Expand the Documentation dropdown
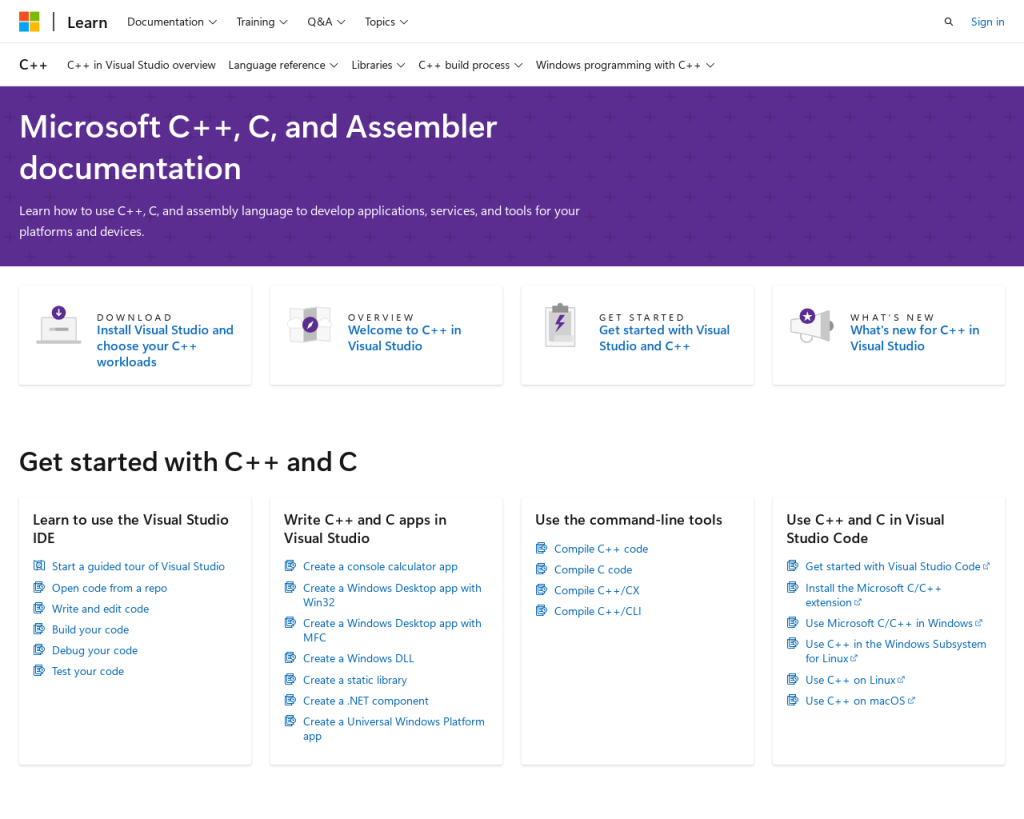1024x819 pixels. 172,22
